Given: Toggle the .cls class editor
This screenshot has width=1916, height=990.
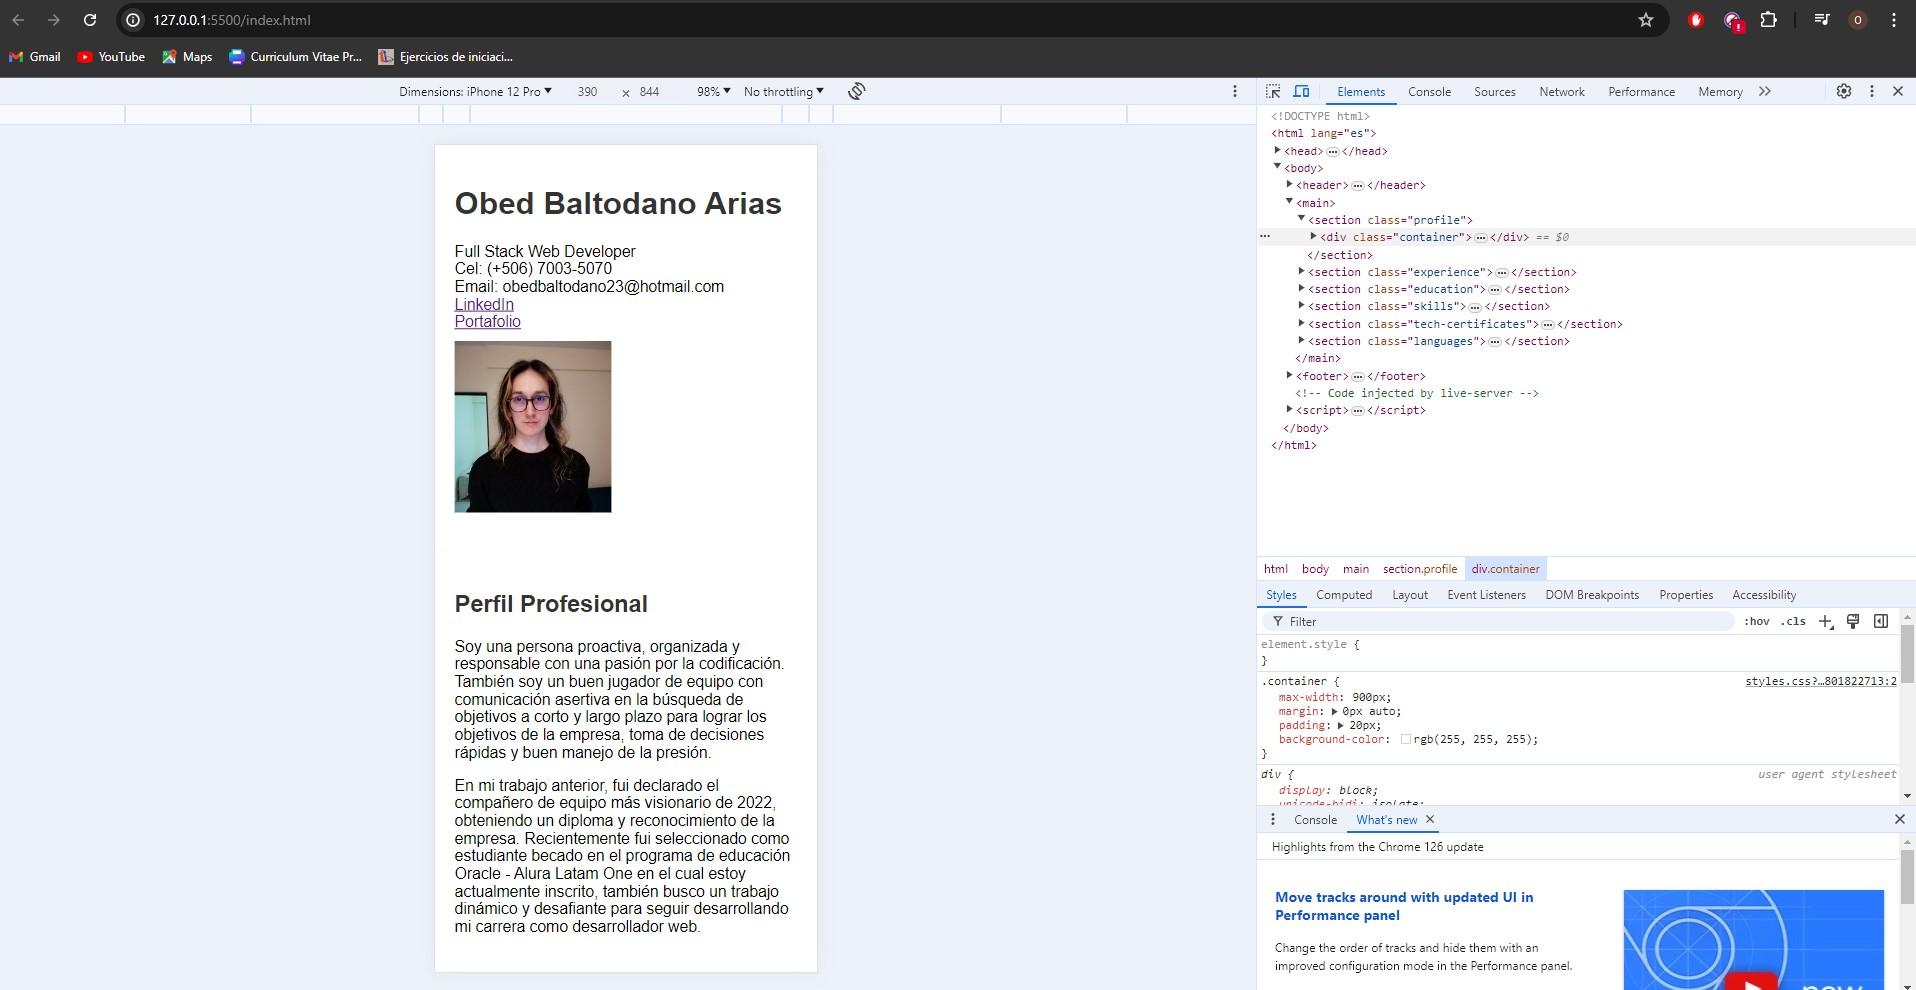Looking at the screenshot, I should 1793,621.
